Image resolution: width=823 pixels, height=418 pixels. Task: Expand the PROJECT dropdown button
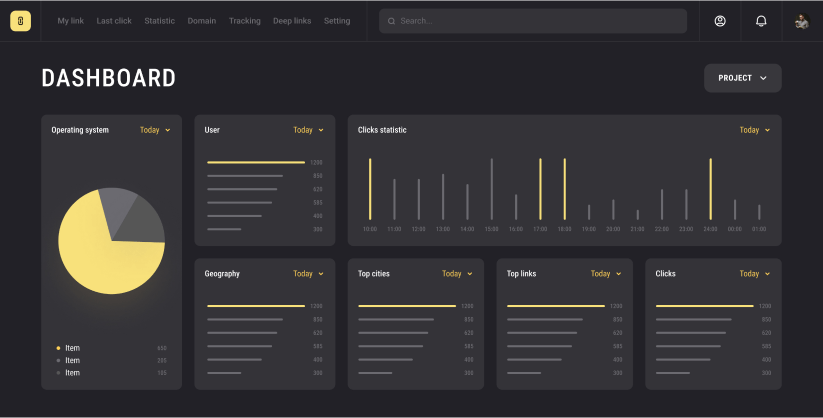pos(742,78)
